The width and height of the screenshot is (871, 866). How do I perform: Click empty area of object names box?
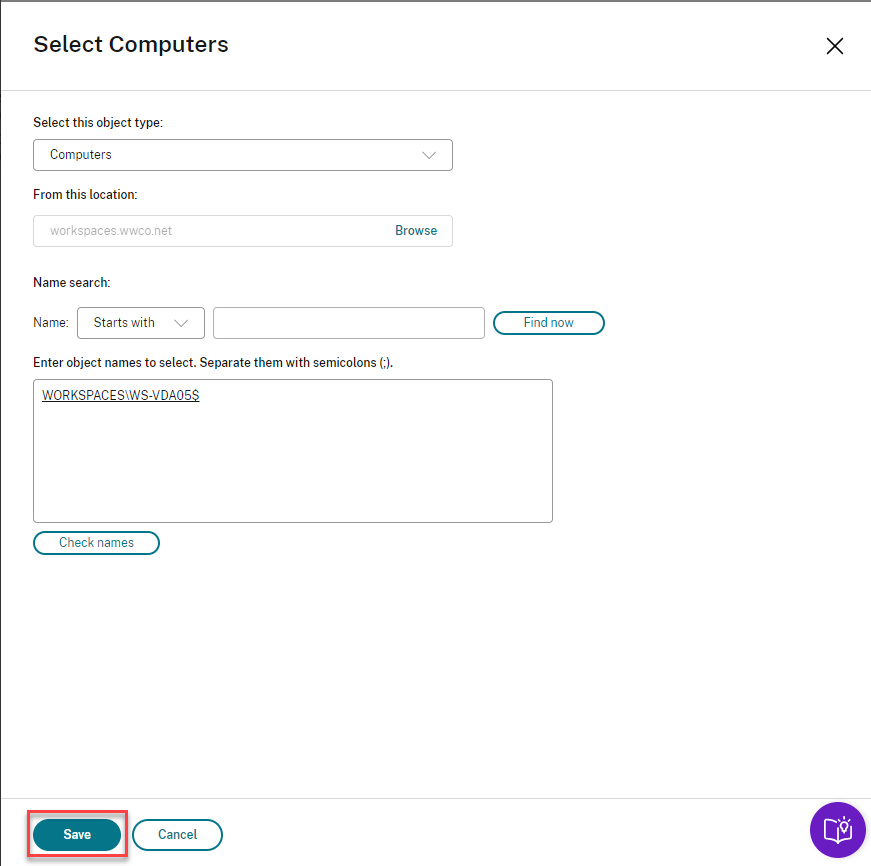[292, 470]
